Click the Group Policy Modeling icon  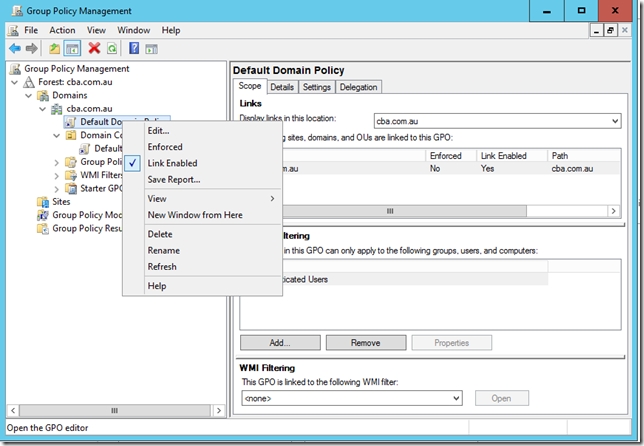[x=43, y=215]
